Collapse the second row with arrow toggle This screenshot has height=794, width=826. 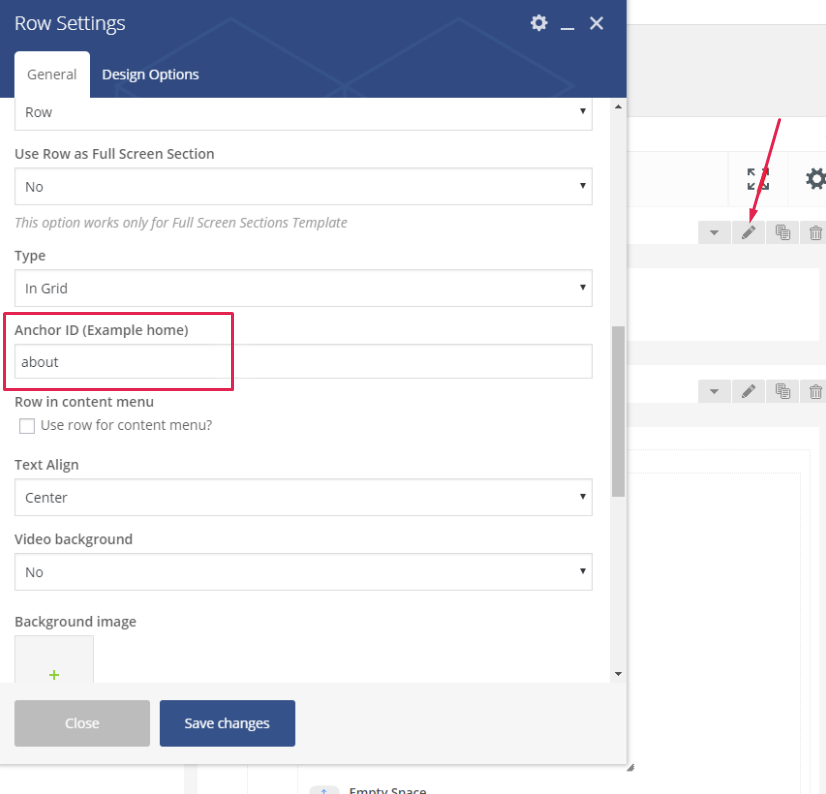[x=714, y=391]
